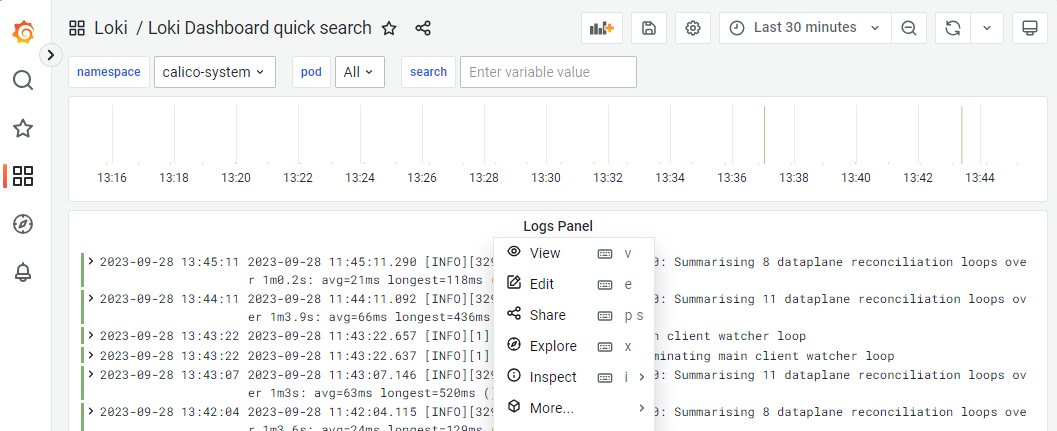Open Alerting bell icon in sidebar
Viewport: 1057px width, 431px height.
[23, 272]
